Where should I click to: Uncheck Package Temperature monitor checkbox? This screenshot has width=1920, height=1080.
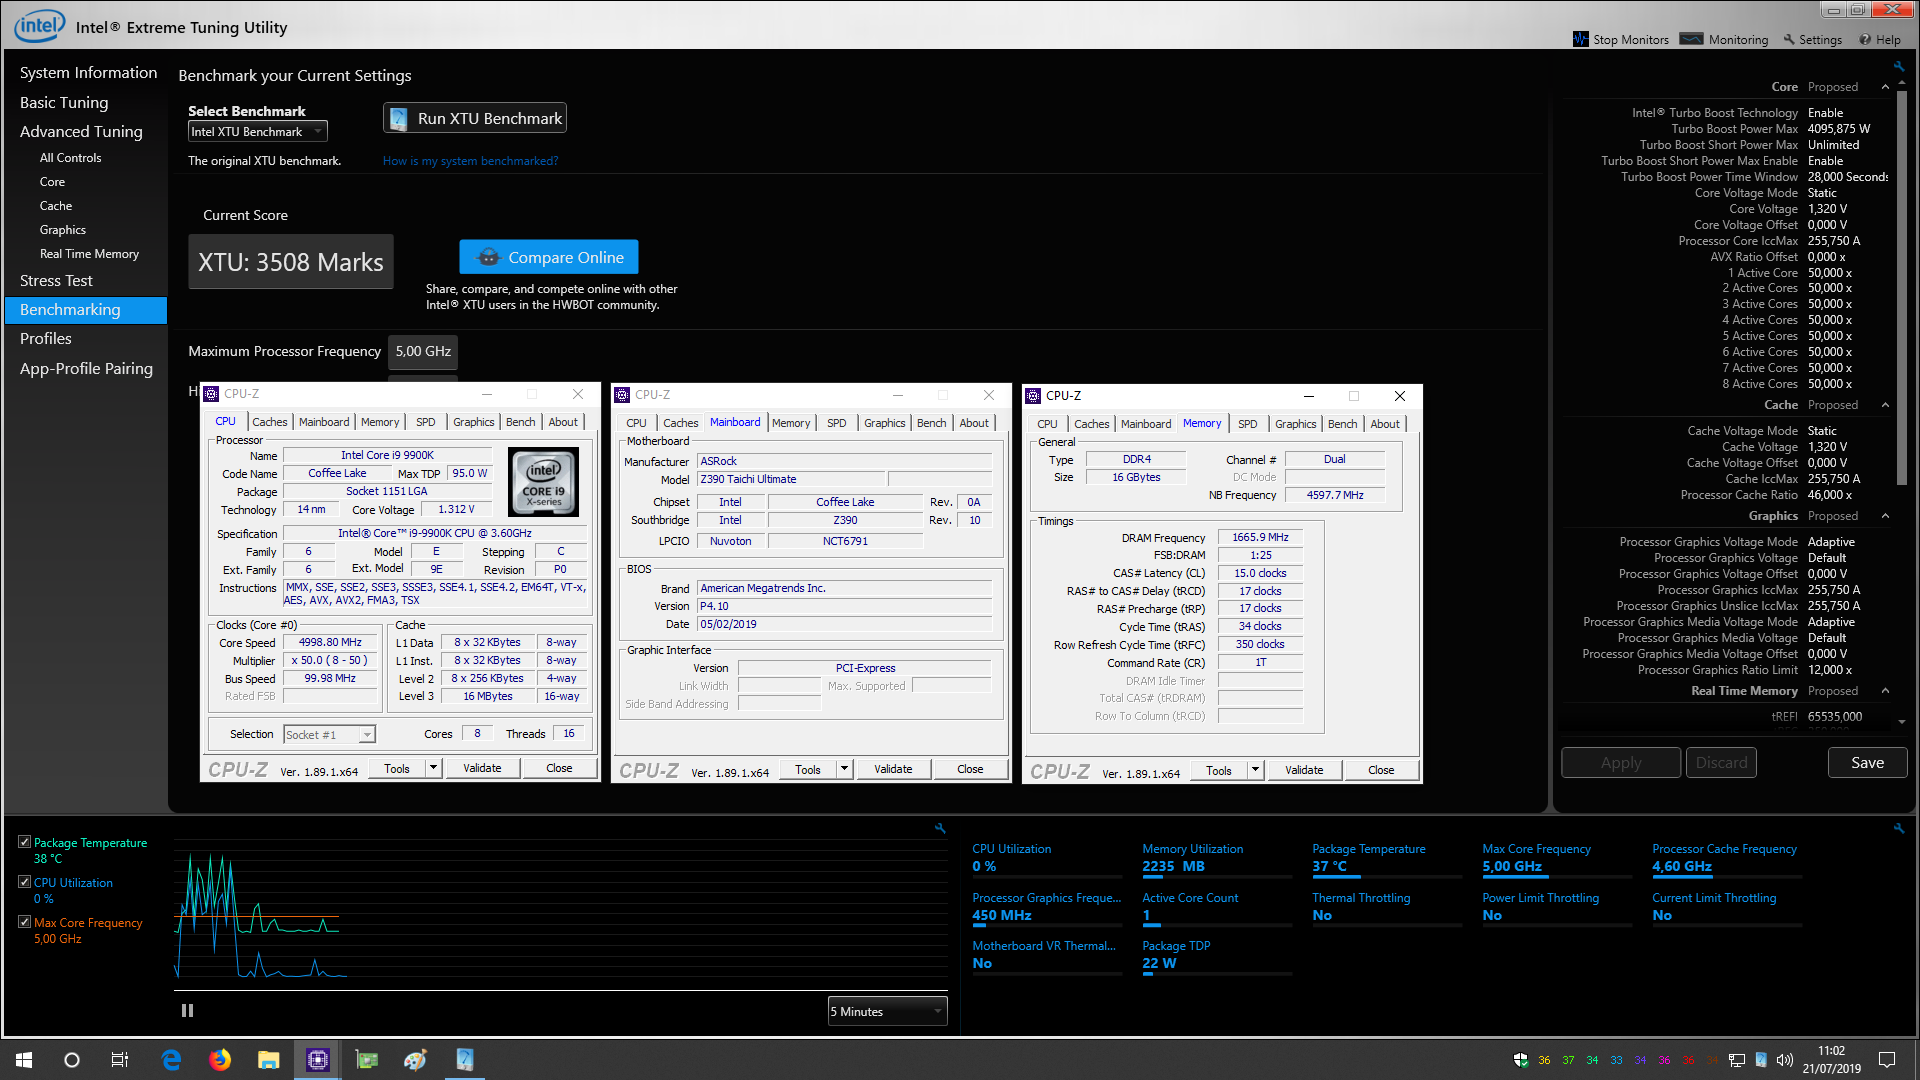25,842
